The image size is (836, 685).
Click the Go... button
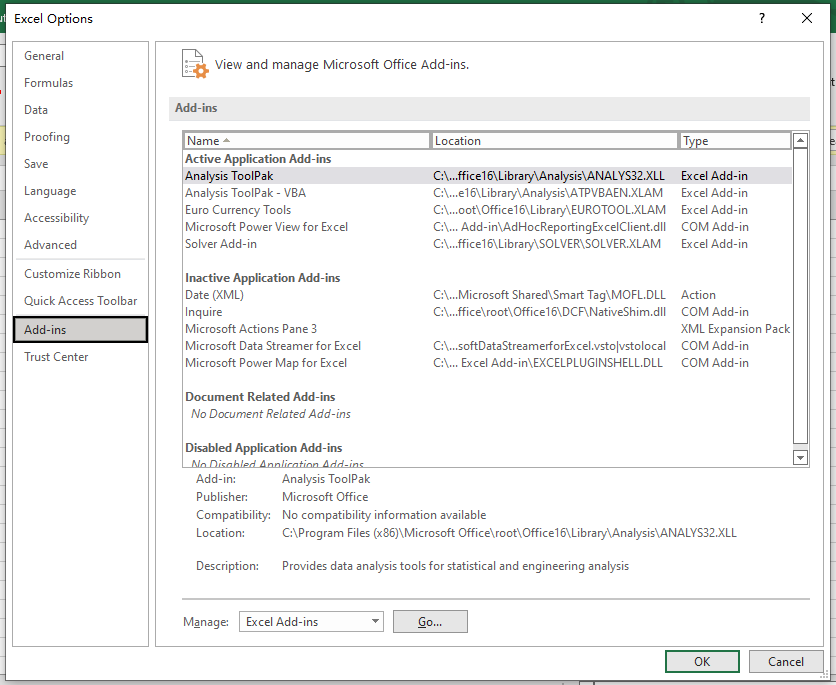click(430, 622)
